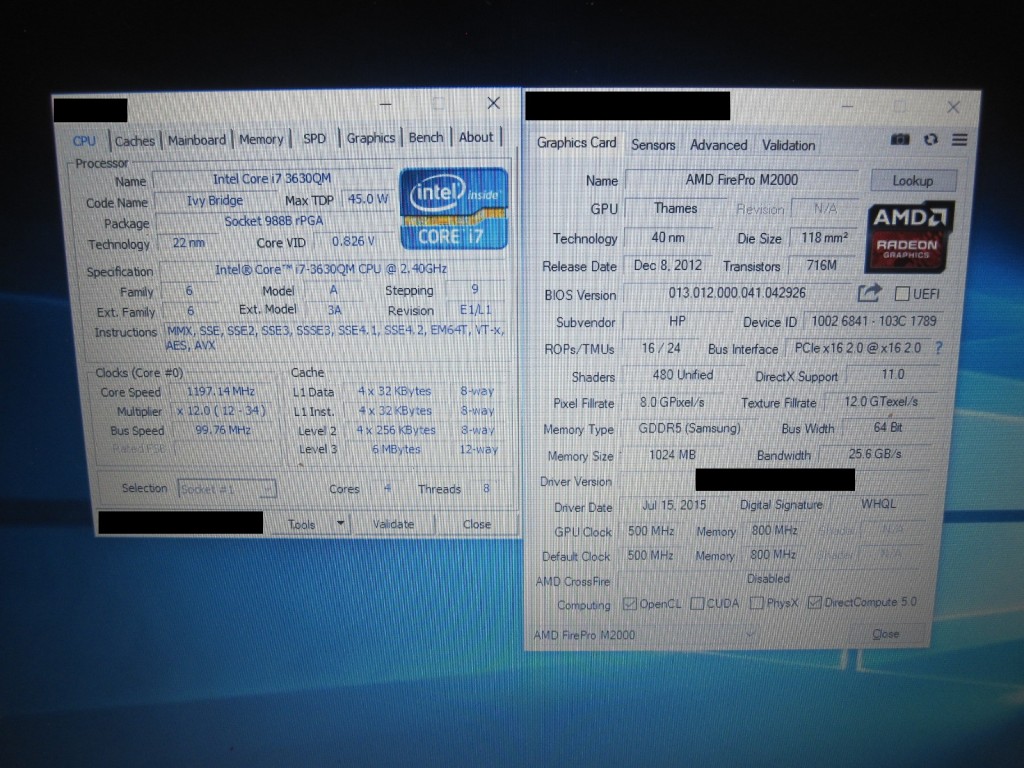Click the GPU Technology value '40 nm'
The height and width of the screenshot is (768, 1024).
tap(668, 238)
